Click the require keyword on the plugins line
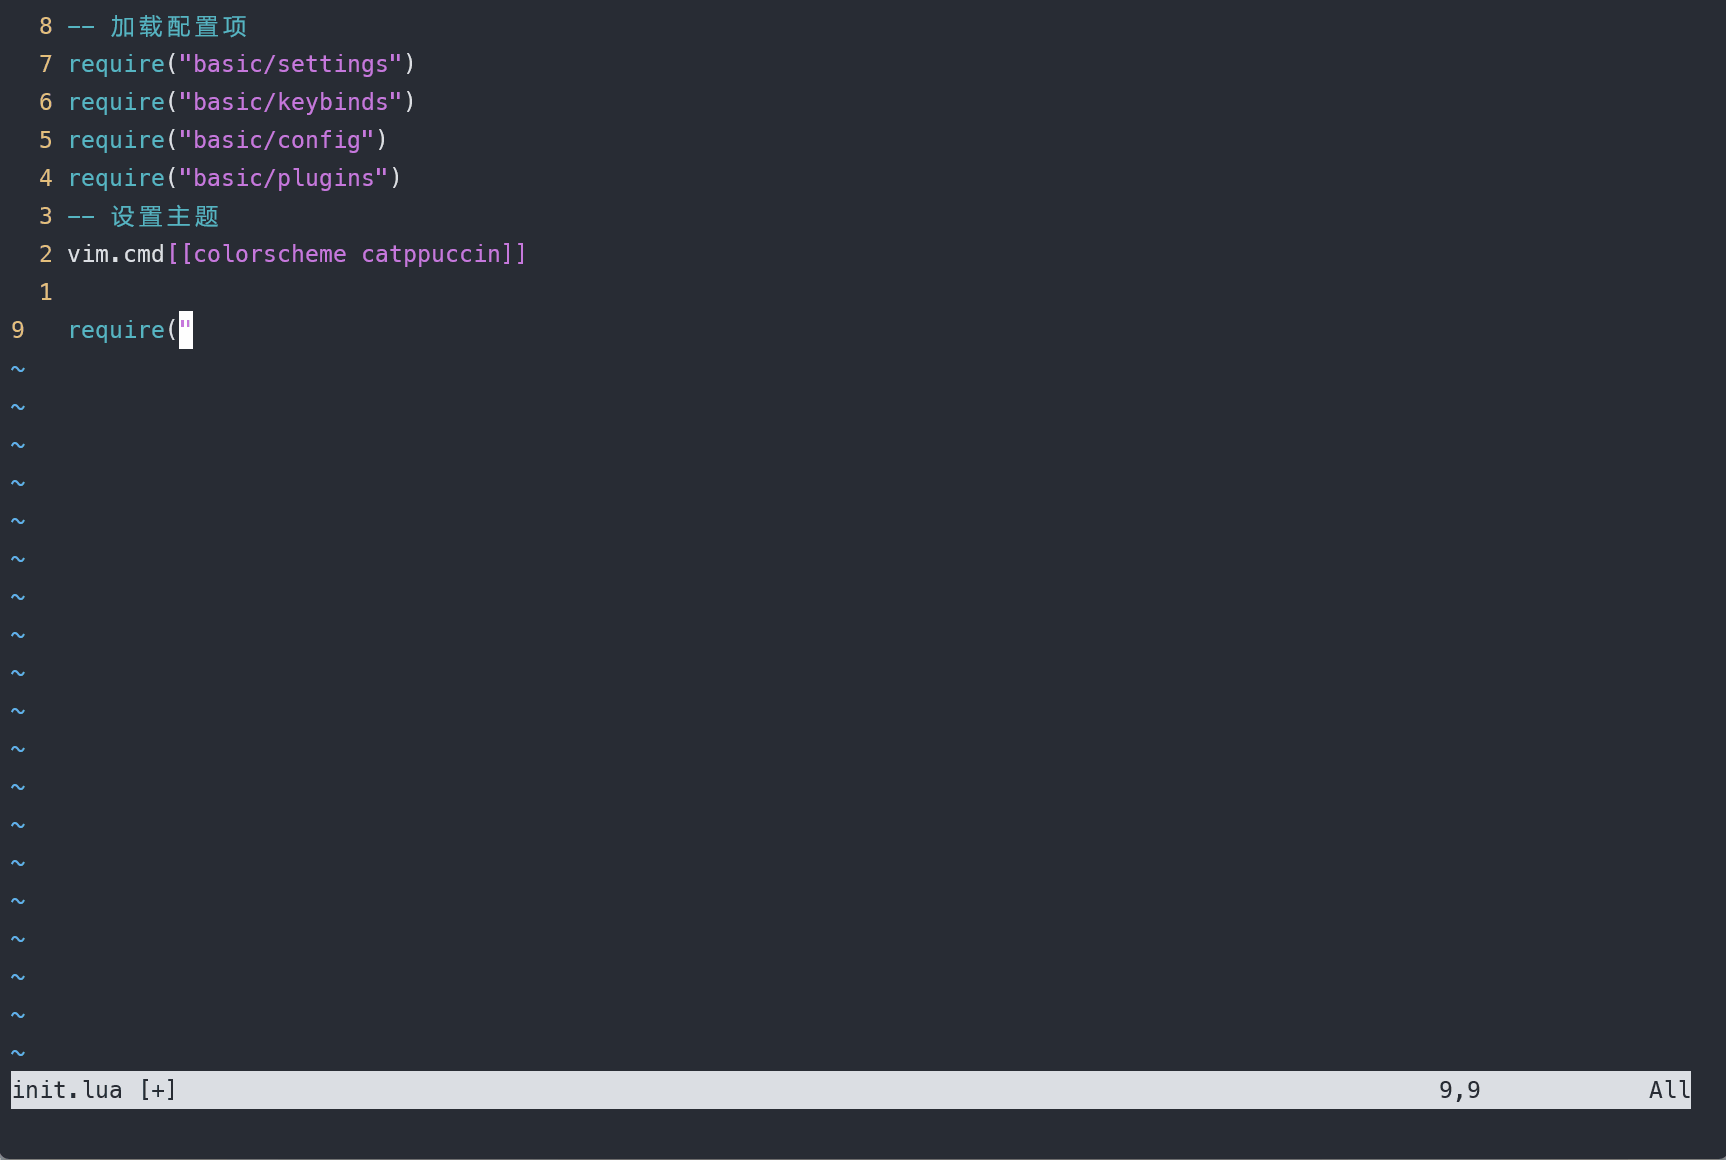1726x1160 pixels. click(116, 178)
